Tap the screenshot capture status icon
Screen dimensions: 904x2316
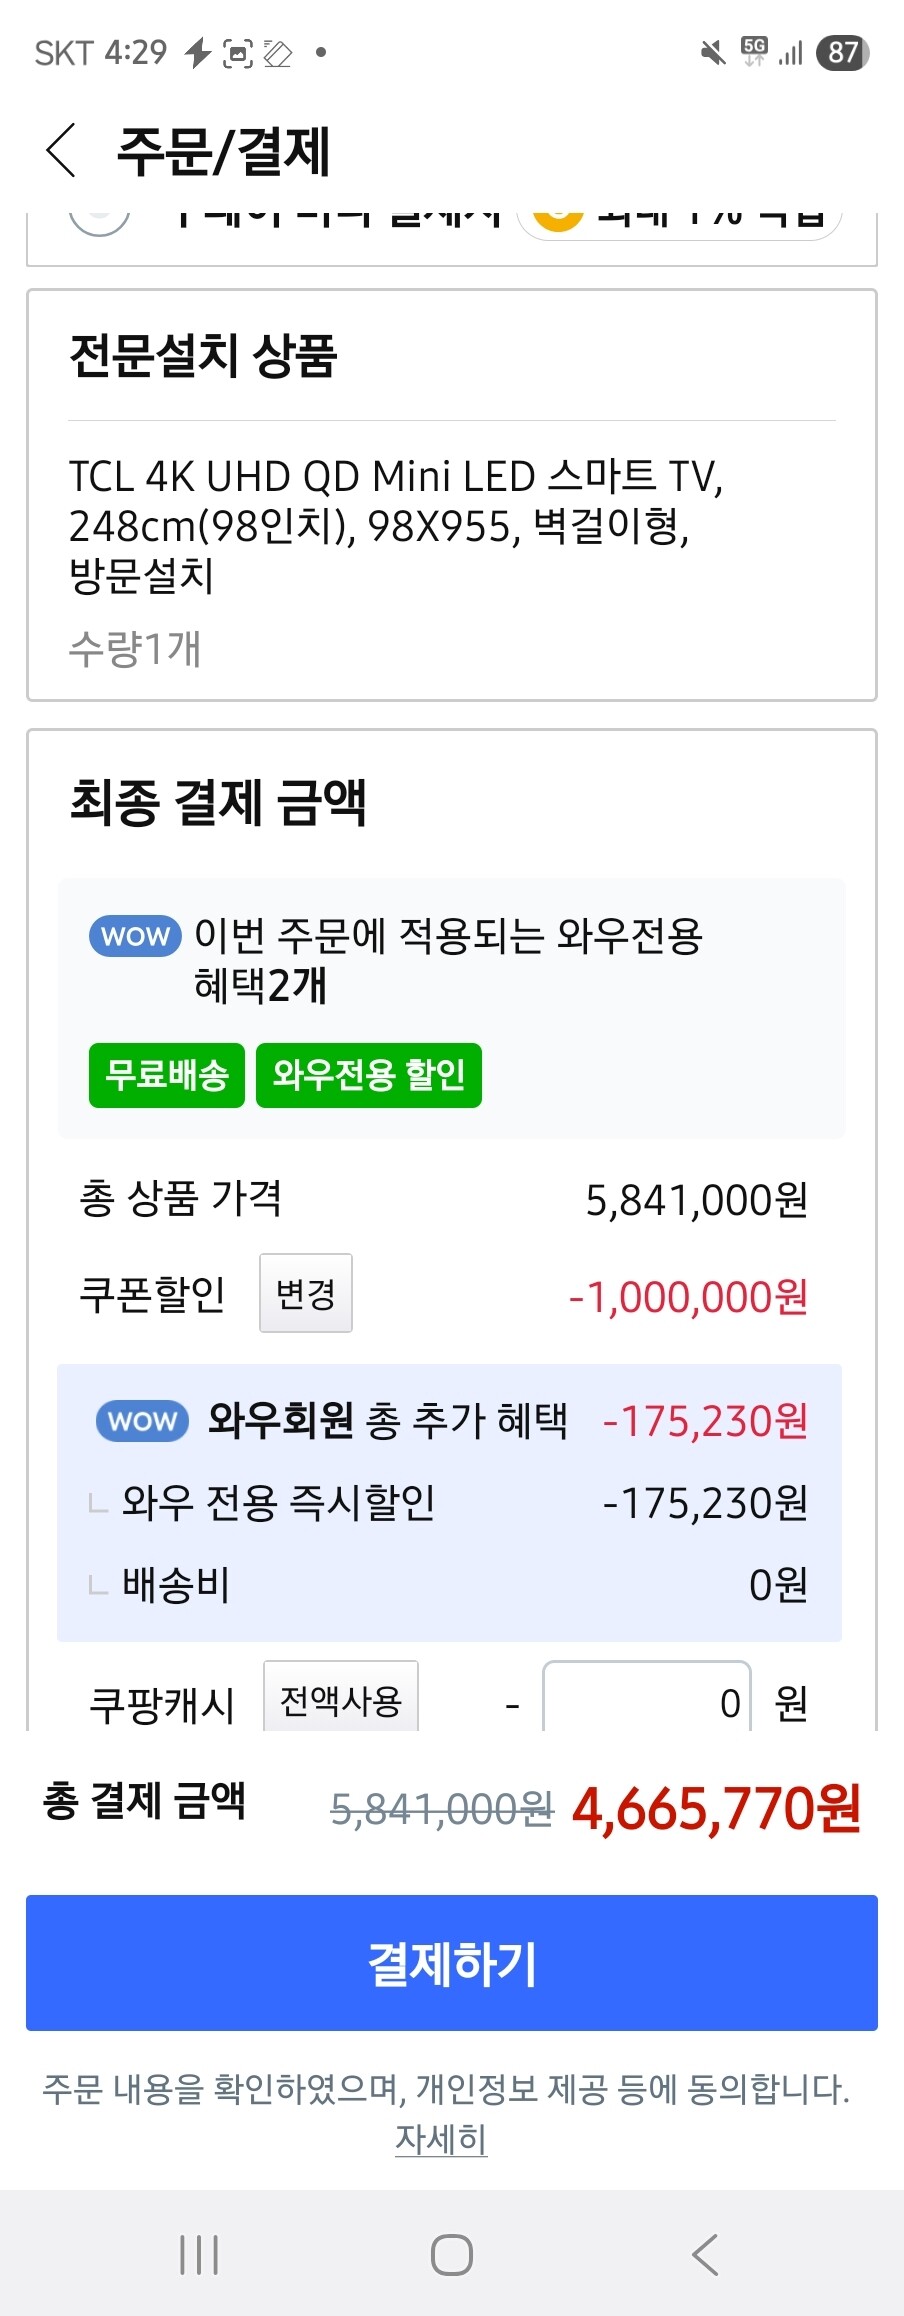pos(238,53)
